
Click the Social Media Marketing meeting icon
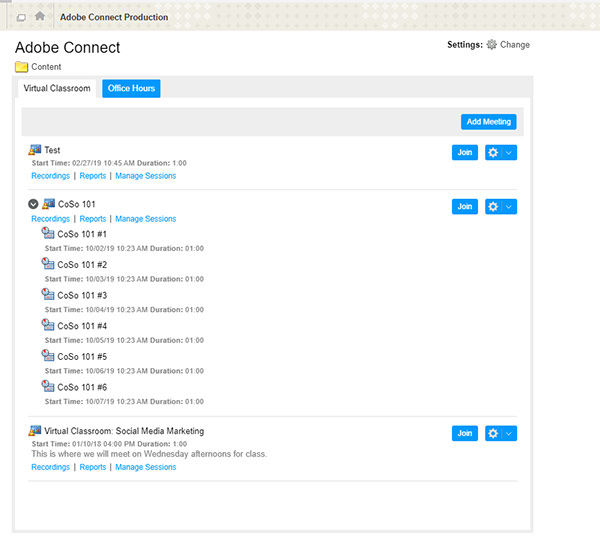[x=35, y=431]
